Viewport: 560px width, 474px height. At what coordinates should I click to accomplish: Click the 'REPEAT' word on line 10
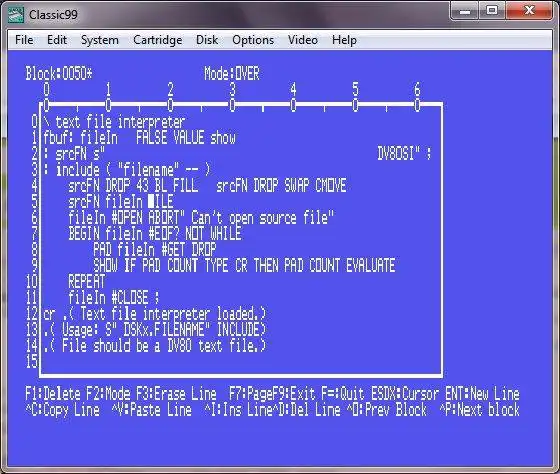[x=86, y=281]
